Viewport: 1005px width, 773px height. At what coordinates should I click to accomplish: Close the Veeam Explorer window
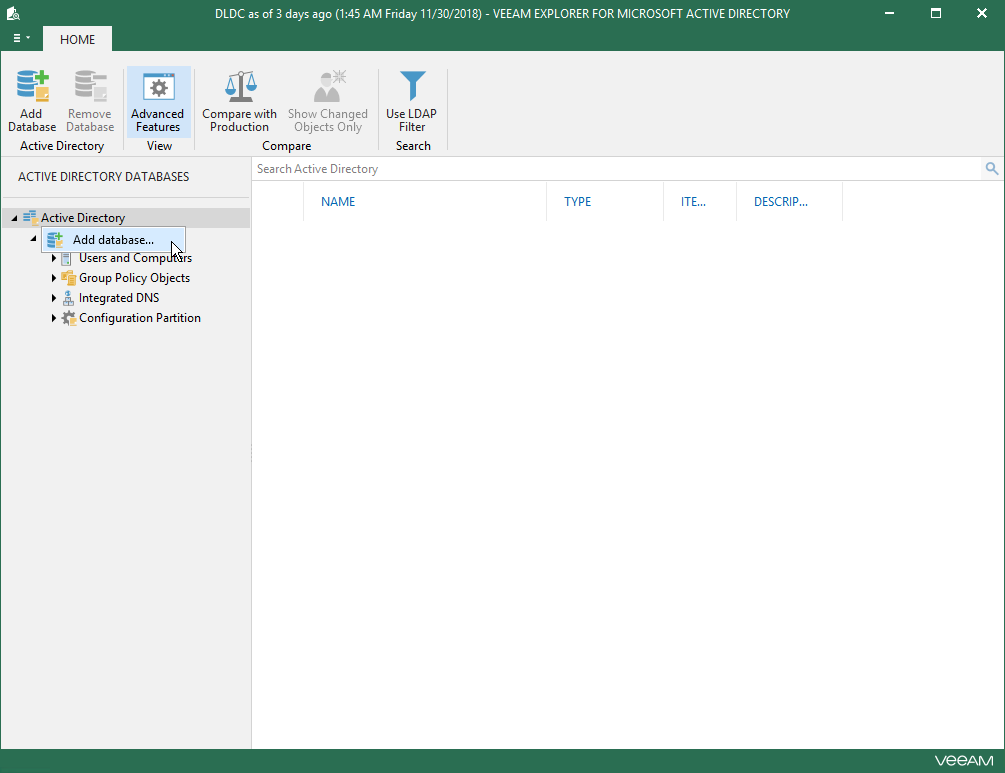coord(981,13)
